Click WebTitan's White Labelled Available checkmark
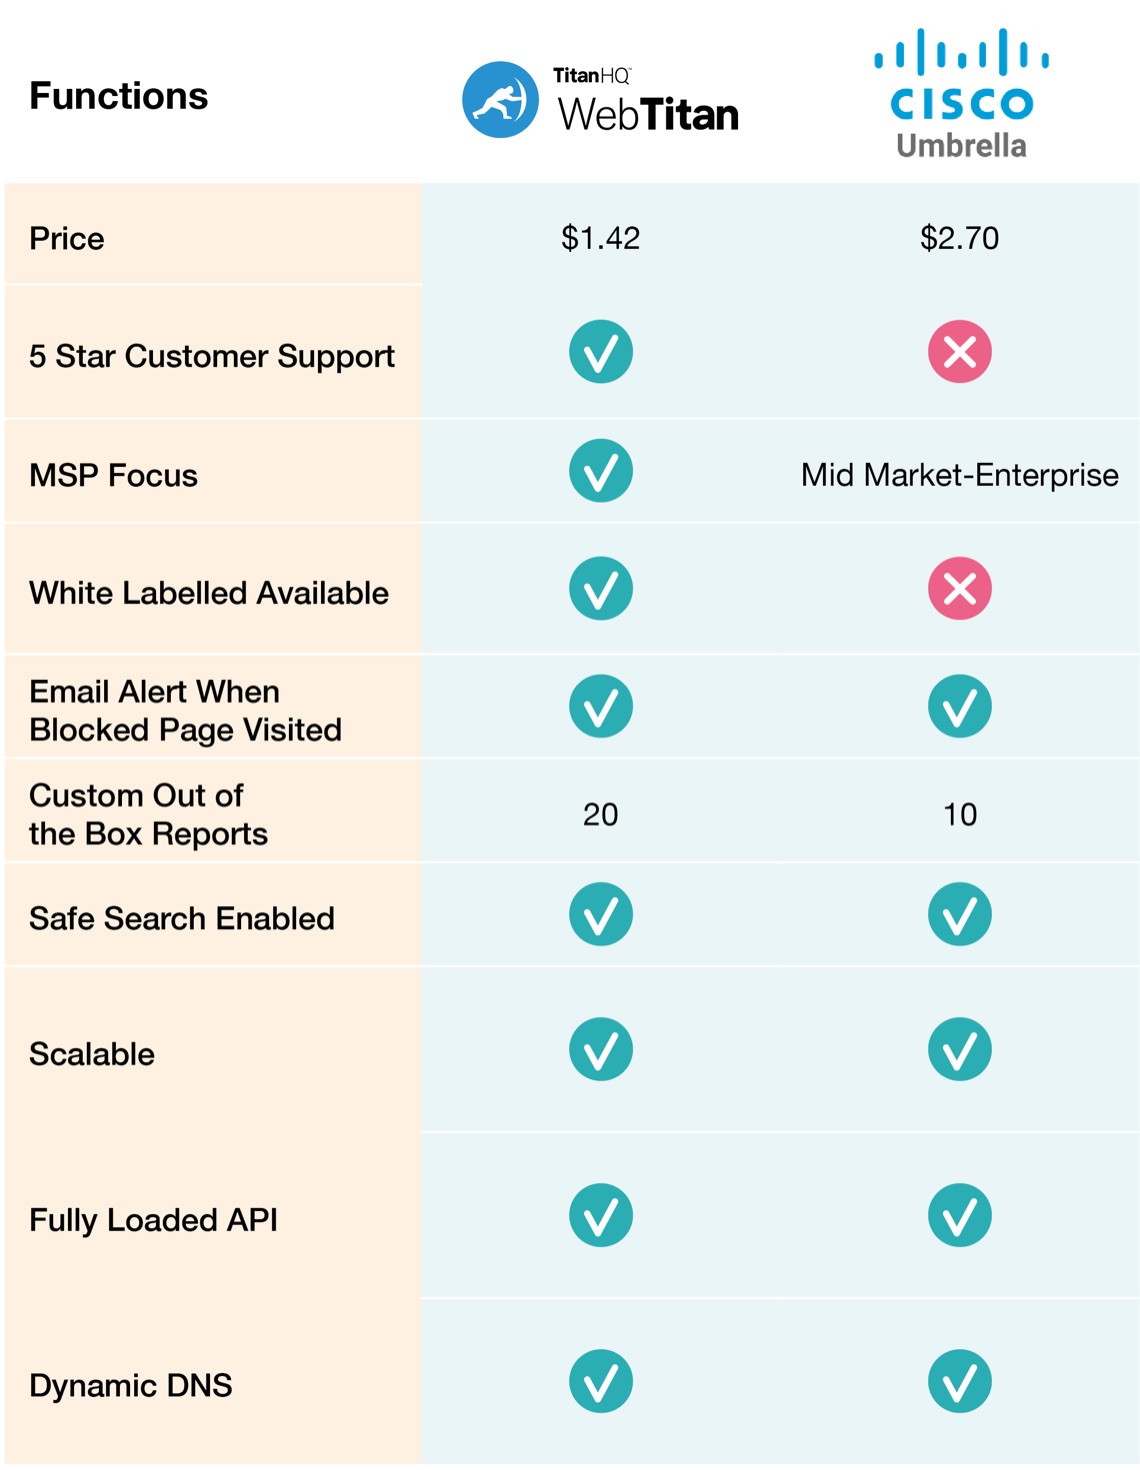The width and height of the screenshot is (1140, 1470). click(x=601, y=589)
